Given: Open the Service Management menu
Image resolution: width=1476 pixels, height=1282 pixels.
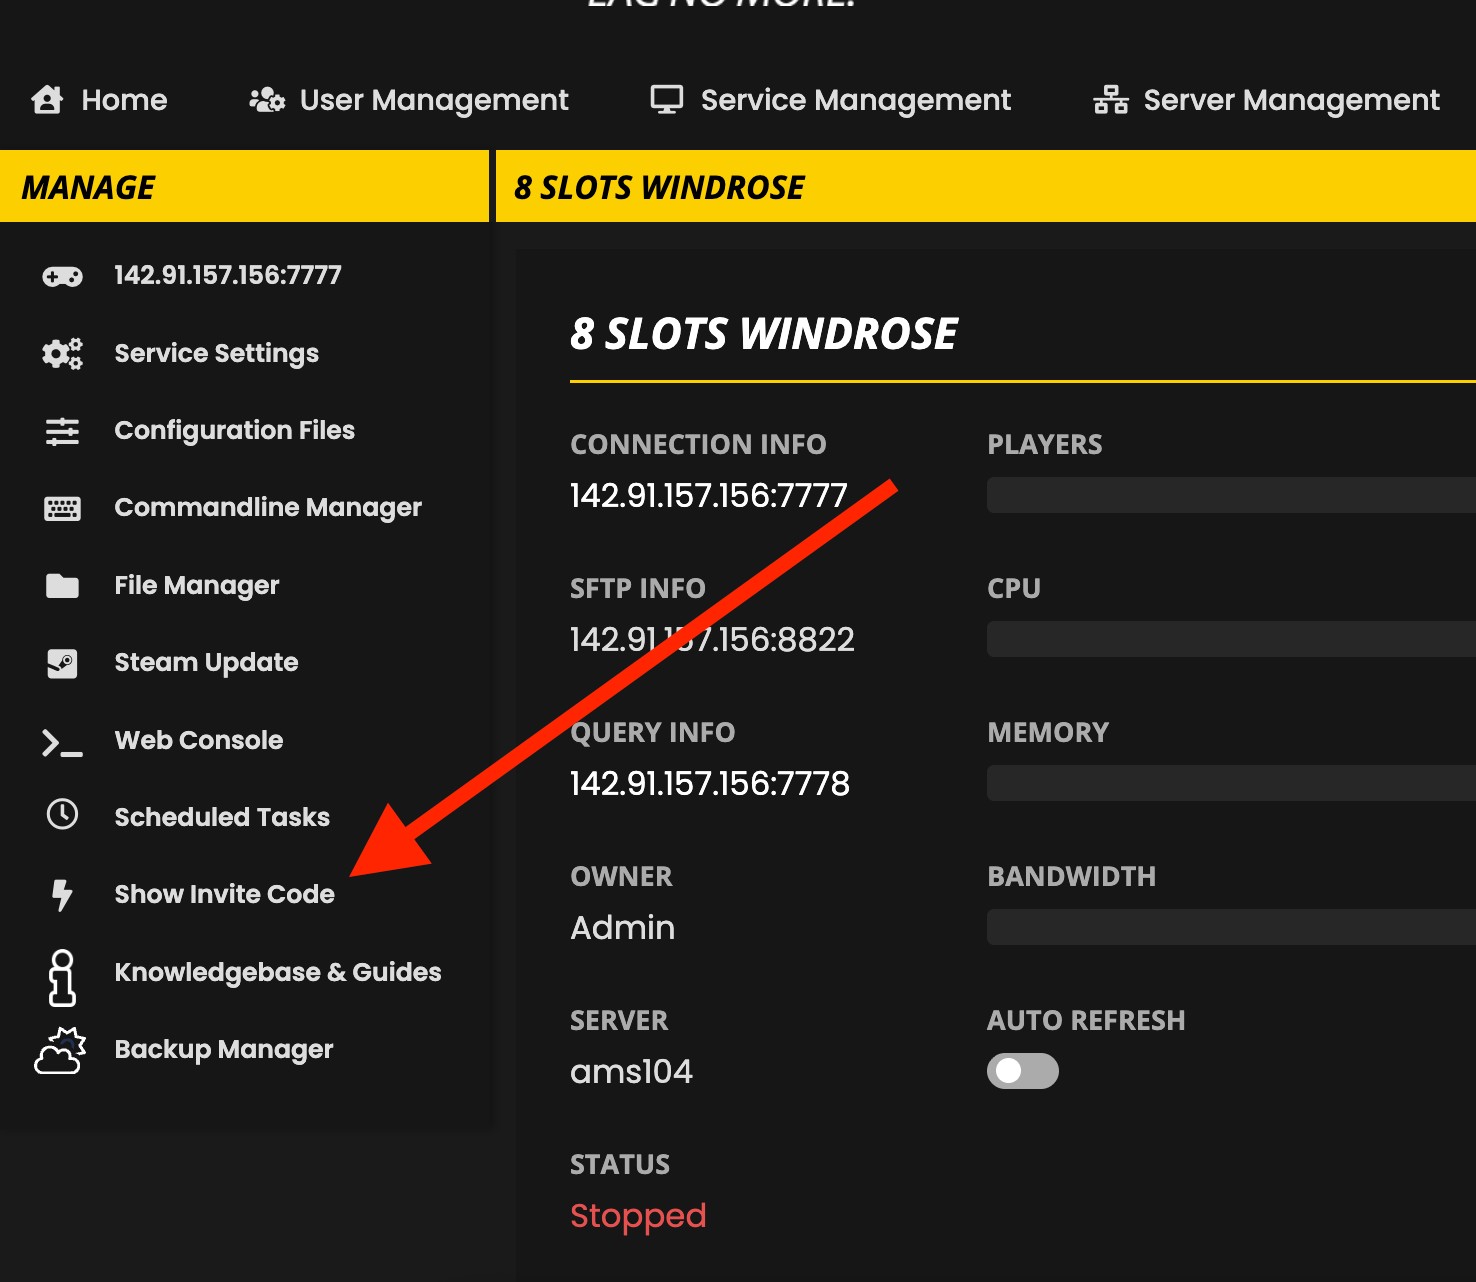Looking at the screenshot, I should (x=831, y=100).
